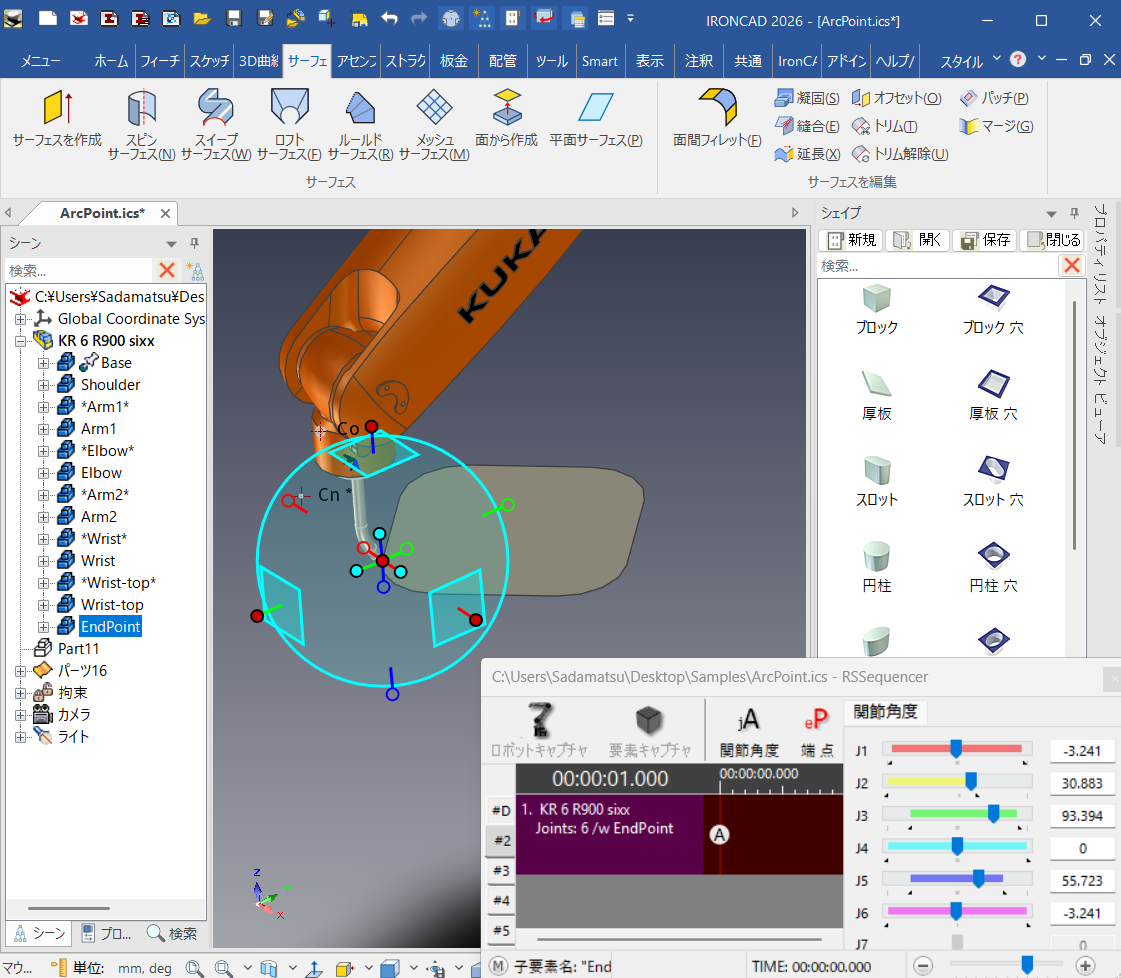
Task: Click 開く button in シェイプ panel
Action: pos(918,240)
